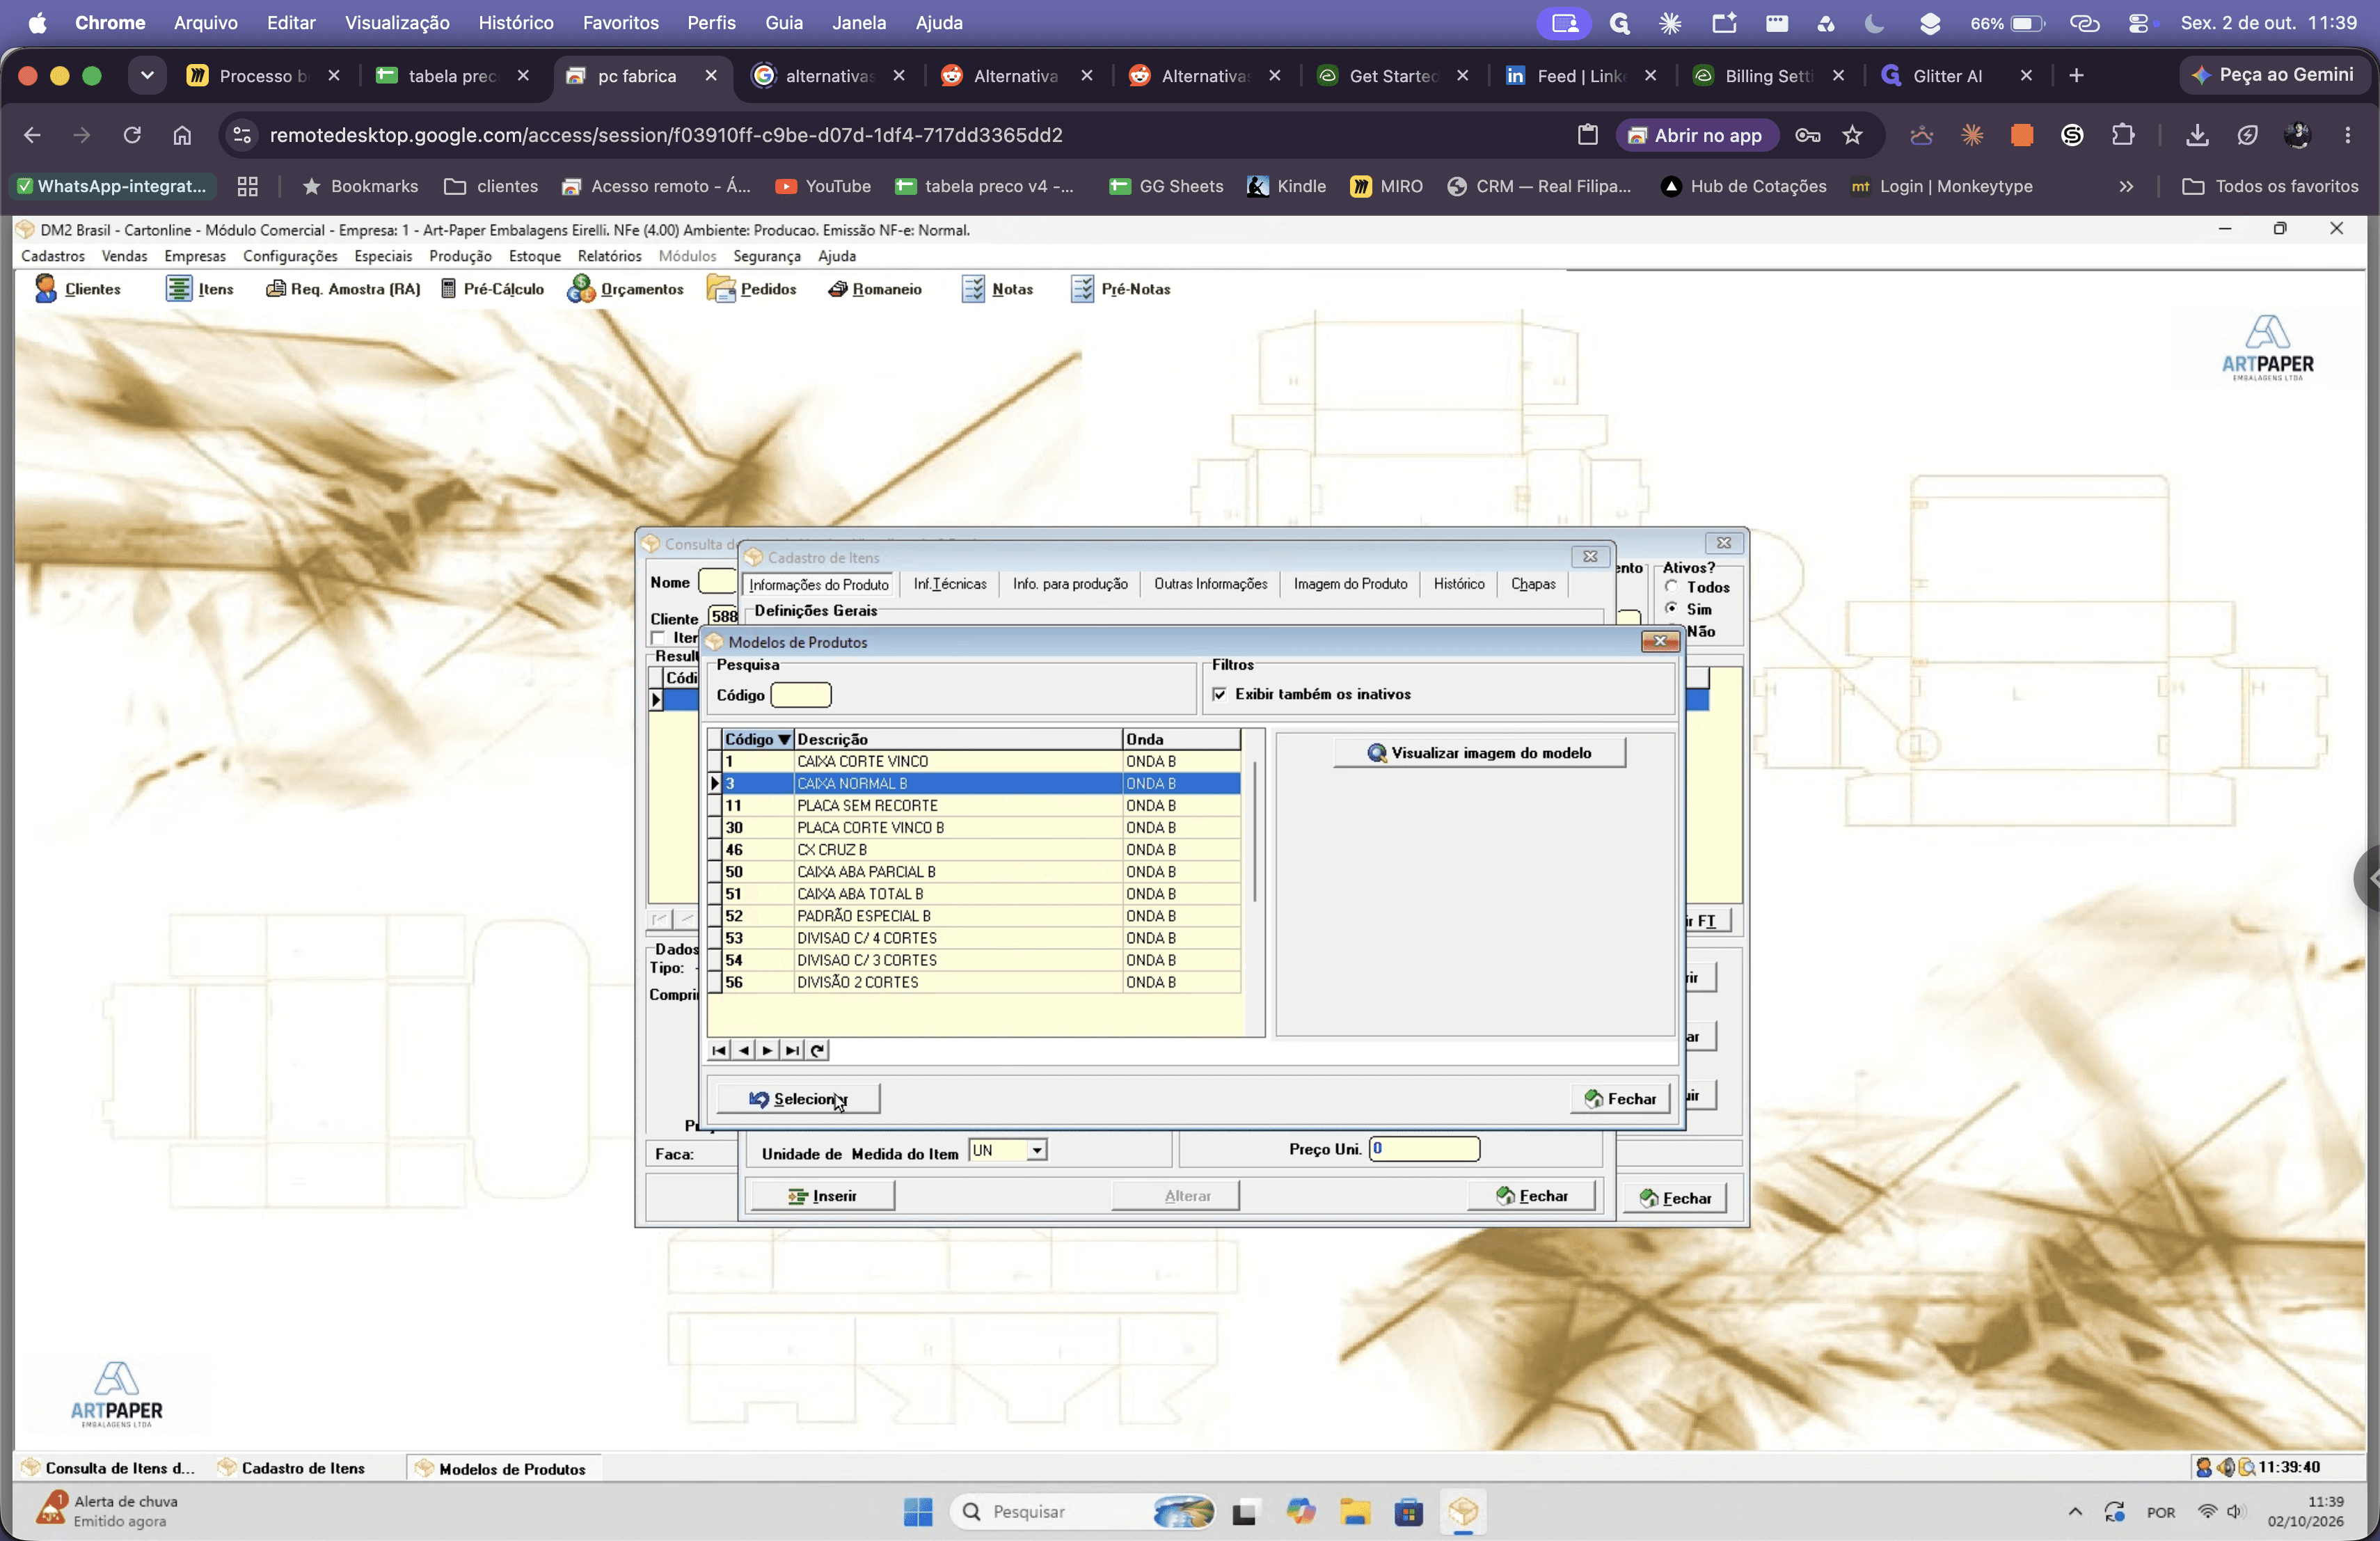Open Pré-Cálculo toolbar icon
Image resolution: width=2380 pixels, height=1541 pixels.
[492, 289]
